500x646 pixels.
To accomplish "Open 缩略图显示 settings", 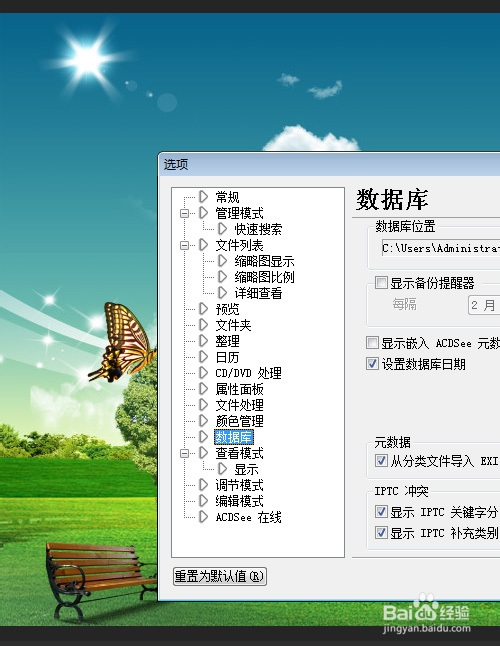I will (264, 261).
